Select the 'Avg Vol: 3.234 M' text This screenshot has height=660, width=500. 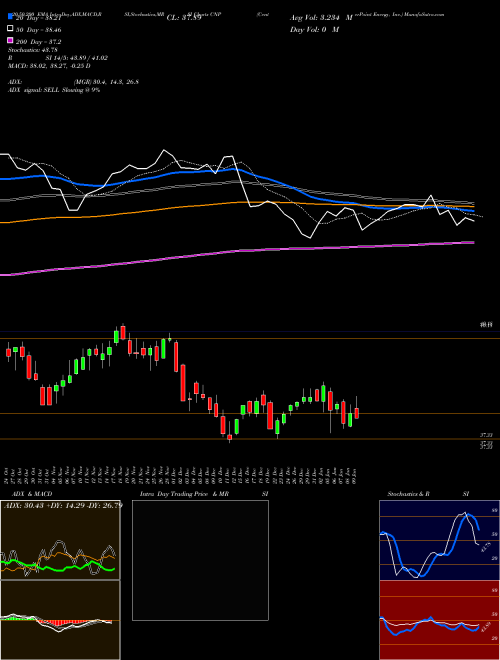321,18
